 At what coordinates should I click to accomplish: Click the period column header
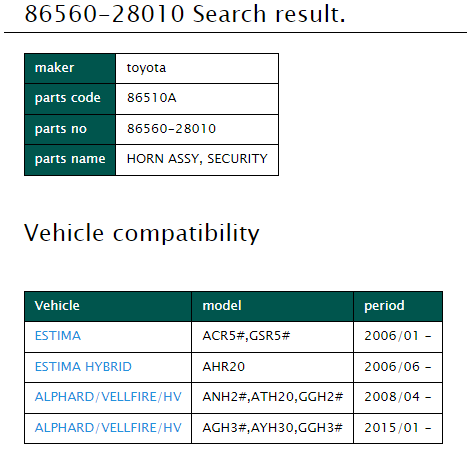398,306
